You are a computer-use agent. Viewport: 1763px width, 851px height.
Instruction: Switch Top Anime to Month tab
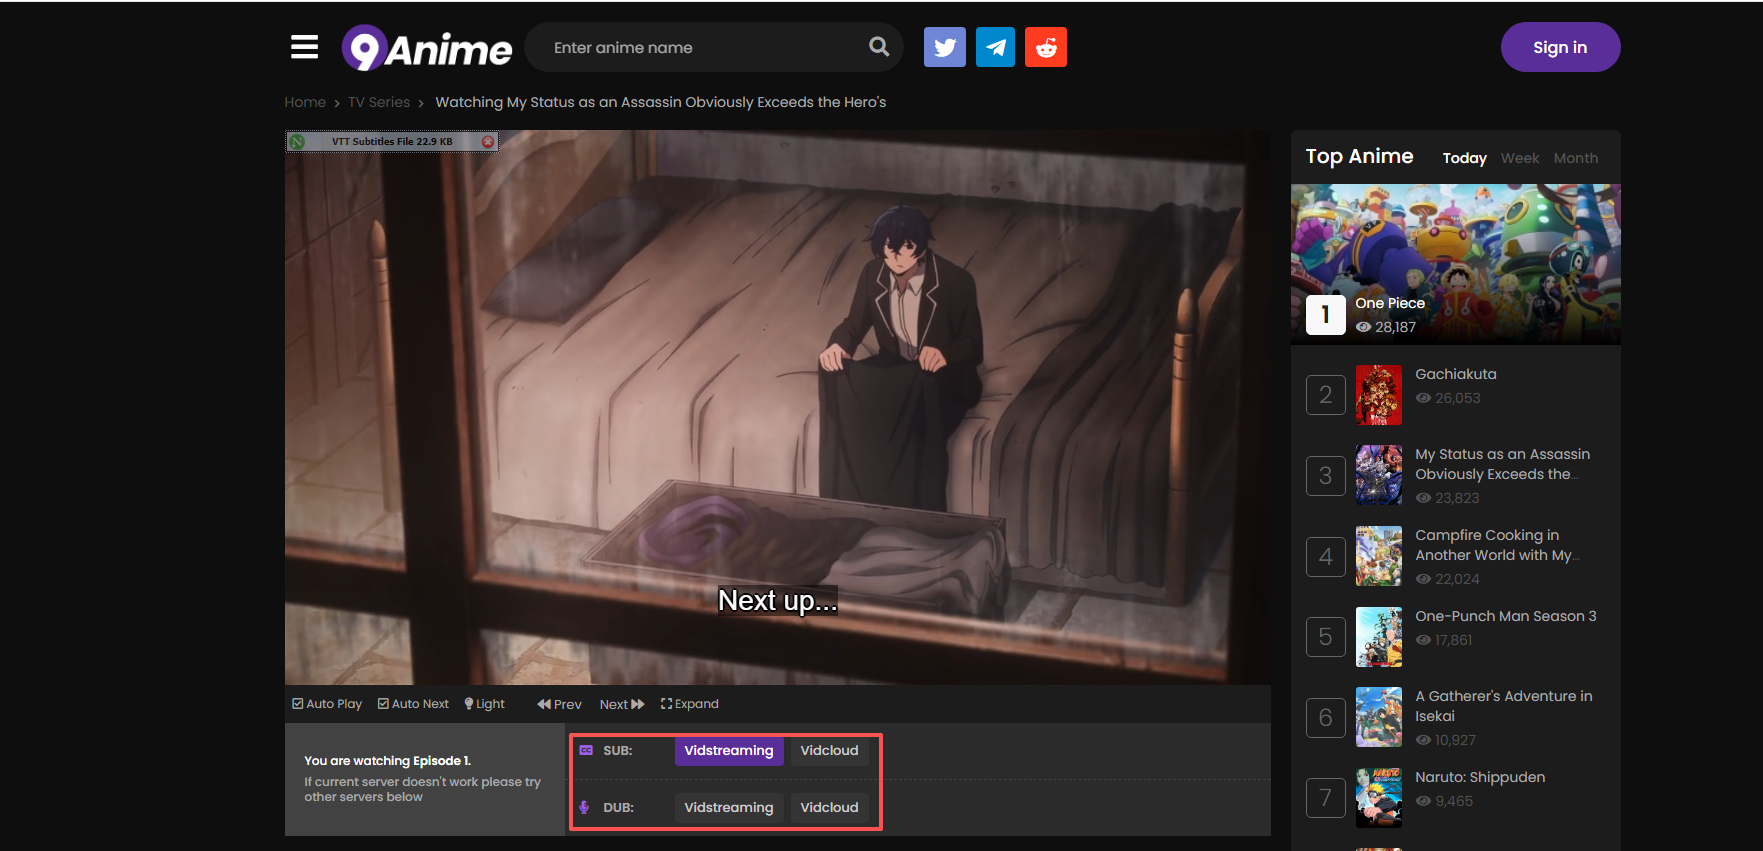coord(1575,158)
